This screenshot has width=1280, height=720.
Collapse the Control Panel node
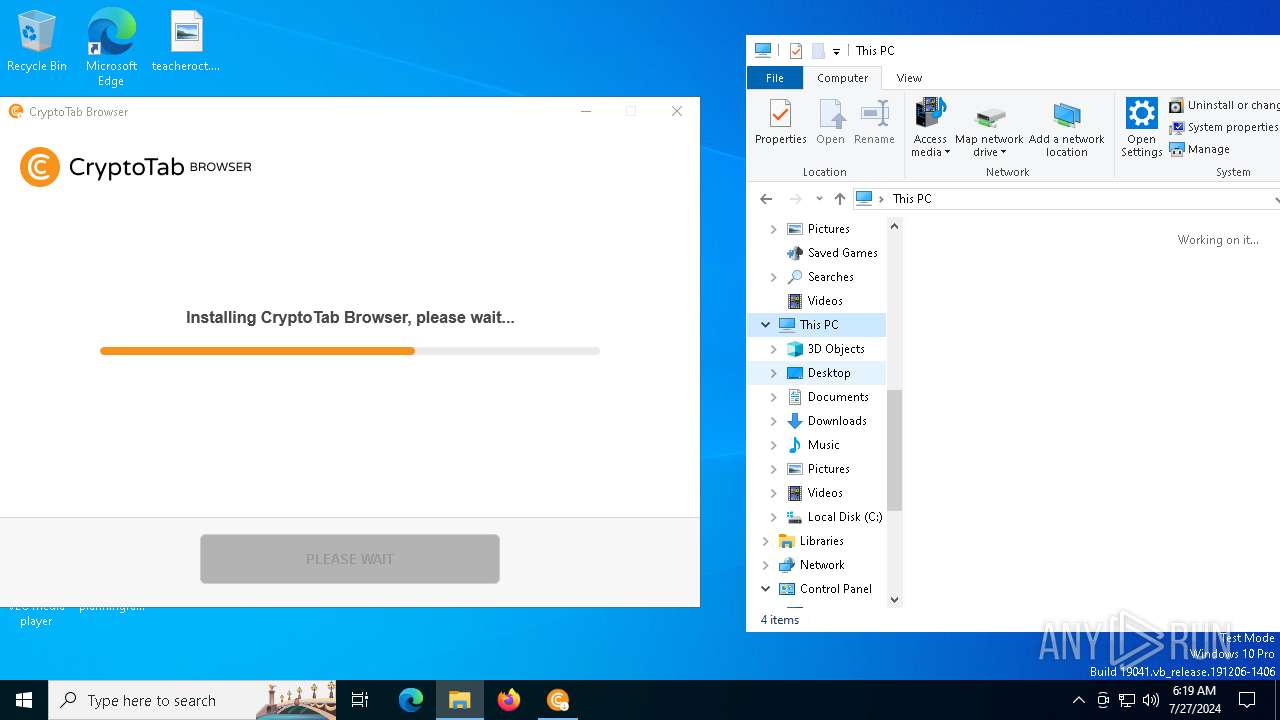pyautogui.click(x=766, y=589)
